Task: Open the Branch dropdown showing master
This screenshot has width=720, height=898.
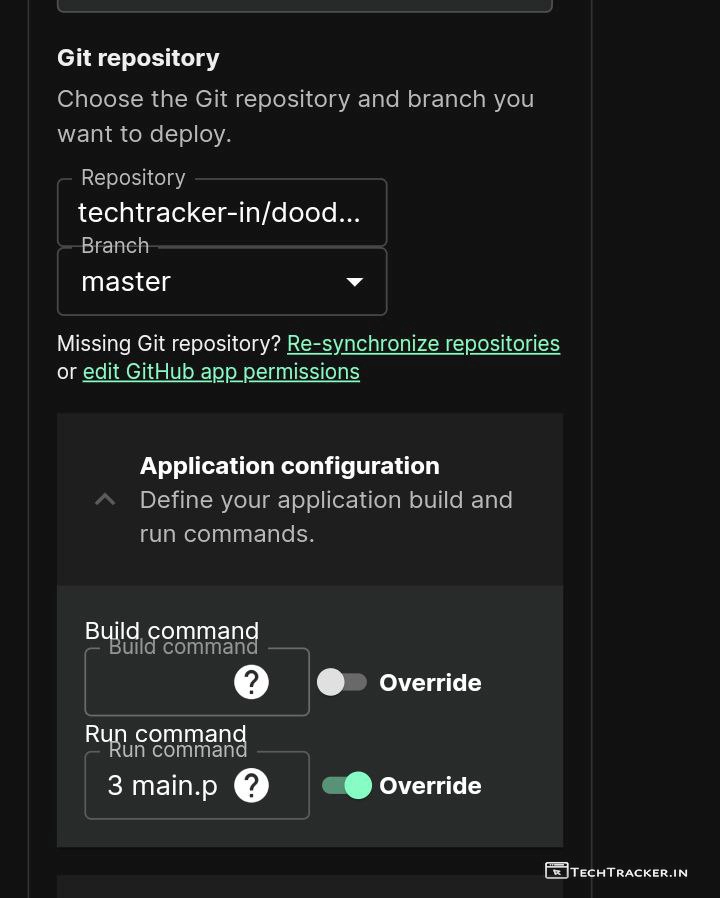Action: pos(222,281)
